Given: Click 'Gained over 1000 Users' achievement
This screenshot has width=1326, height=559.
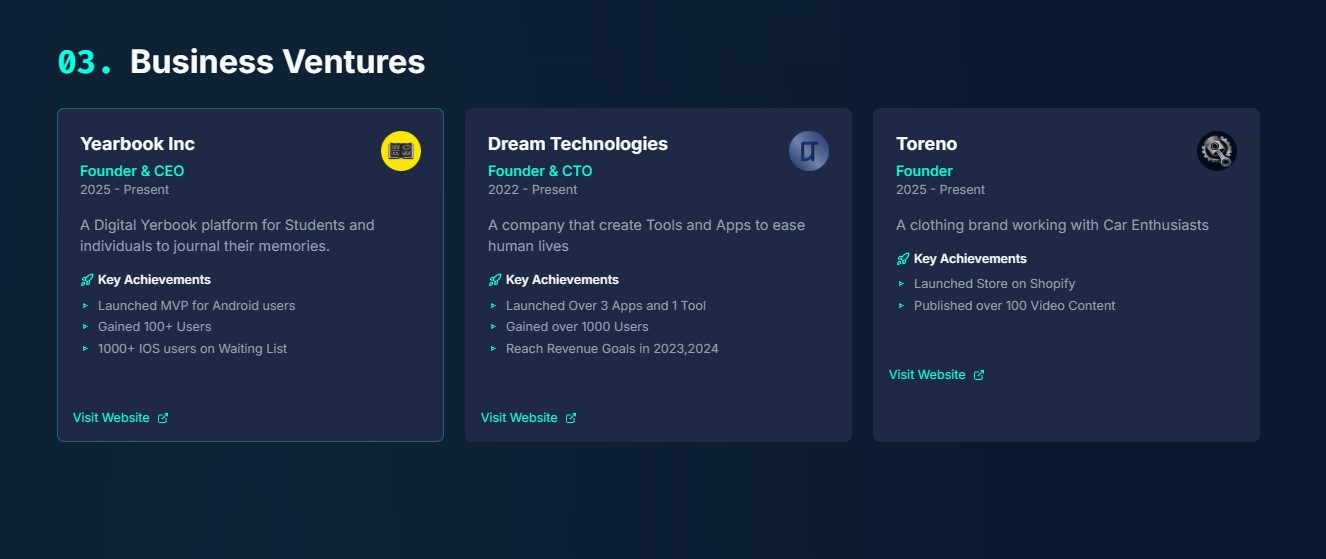Looking at the screenshot, I should [577, 327].
